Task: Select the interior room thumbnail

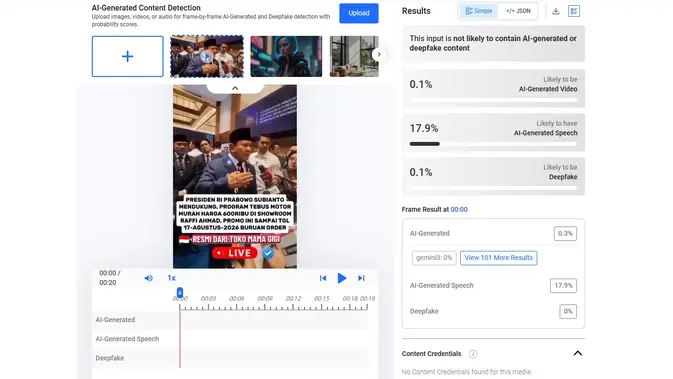Action: pos(354,56)
